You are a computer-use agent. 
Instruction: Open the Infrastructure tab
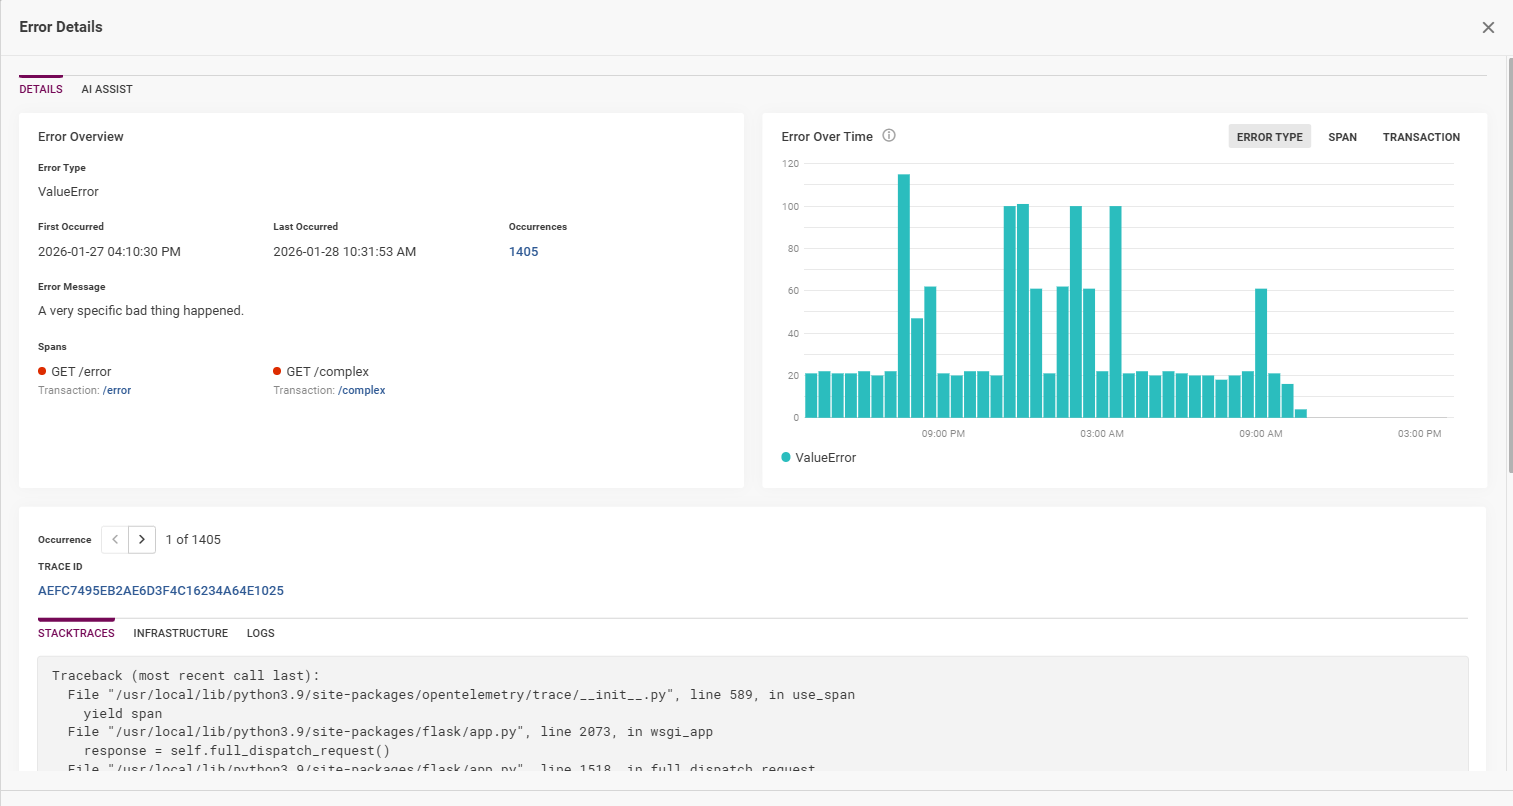tap(181, 633)
